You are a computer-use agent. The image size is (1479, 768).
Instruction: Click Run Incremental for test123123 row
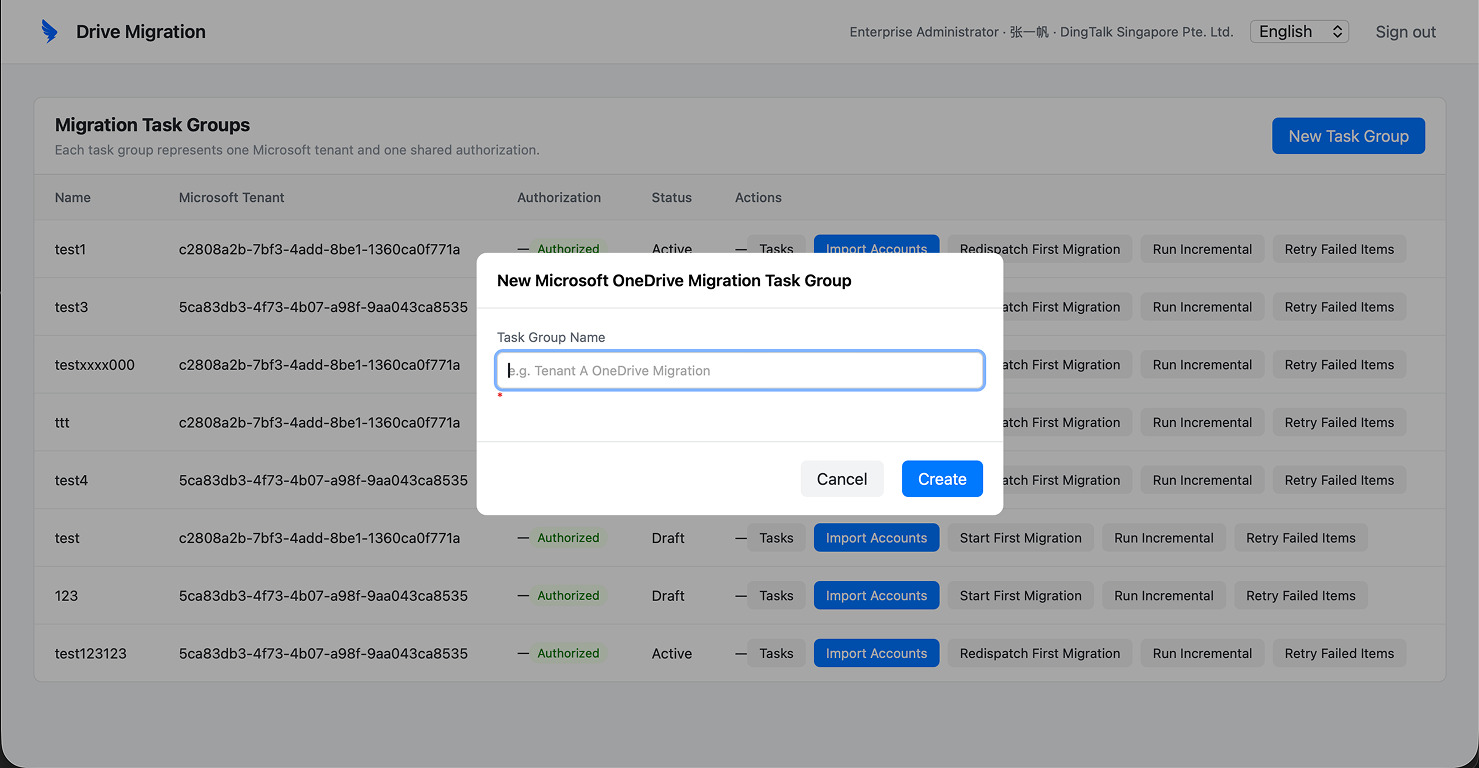click(x=1202, y=654)
